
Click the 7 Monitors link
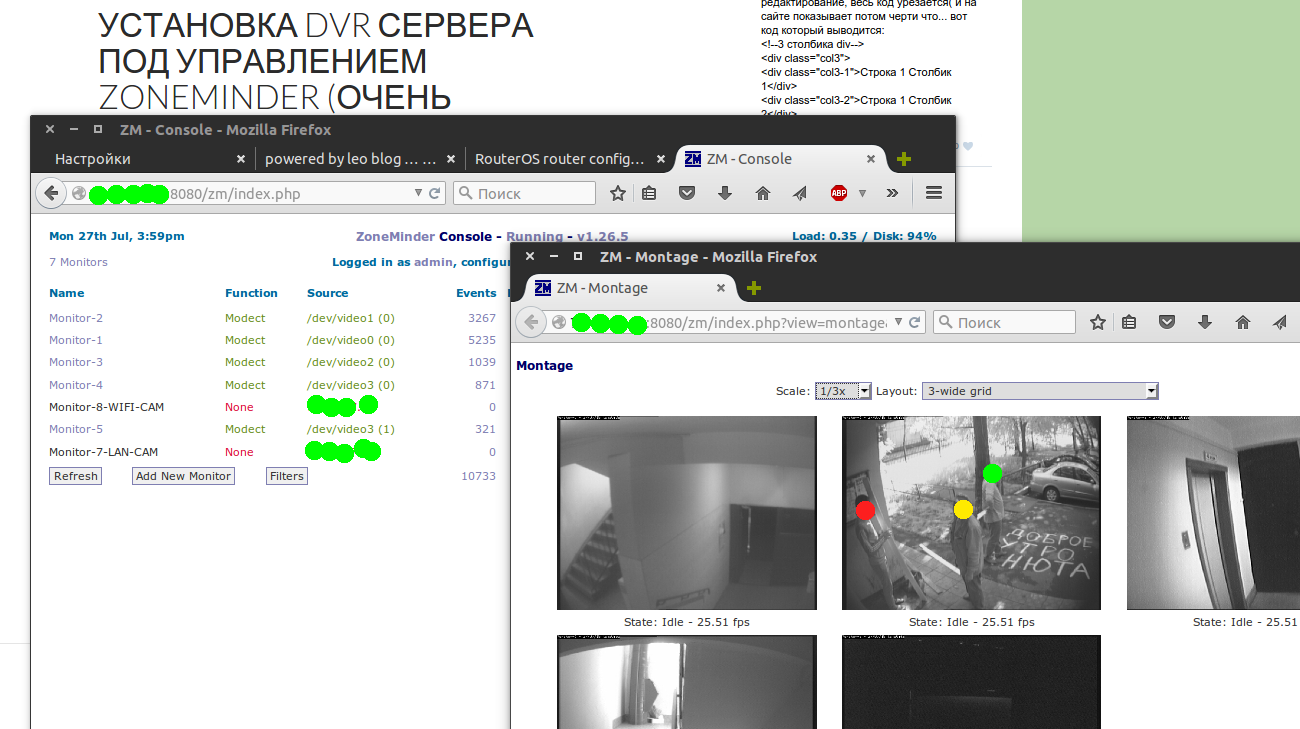point(78,262)
